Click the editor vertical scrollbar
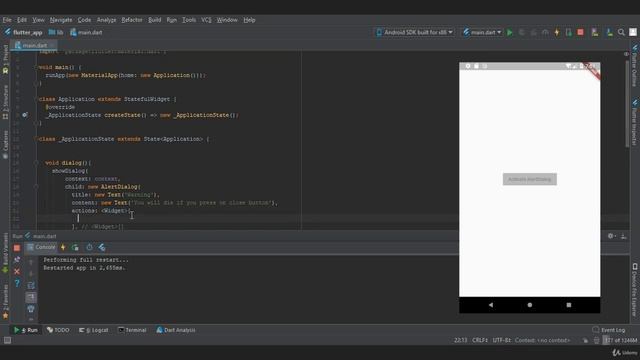 (627, 104)
